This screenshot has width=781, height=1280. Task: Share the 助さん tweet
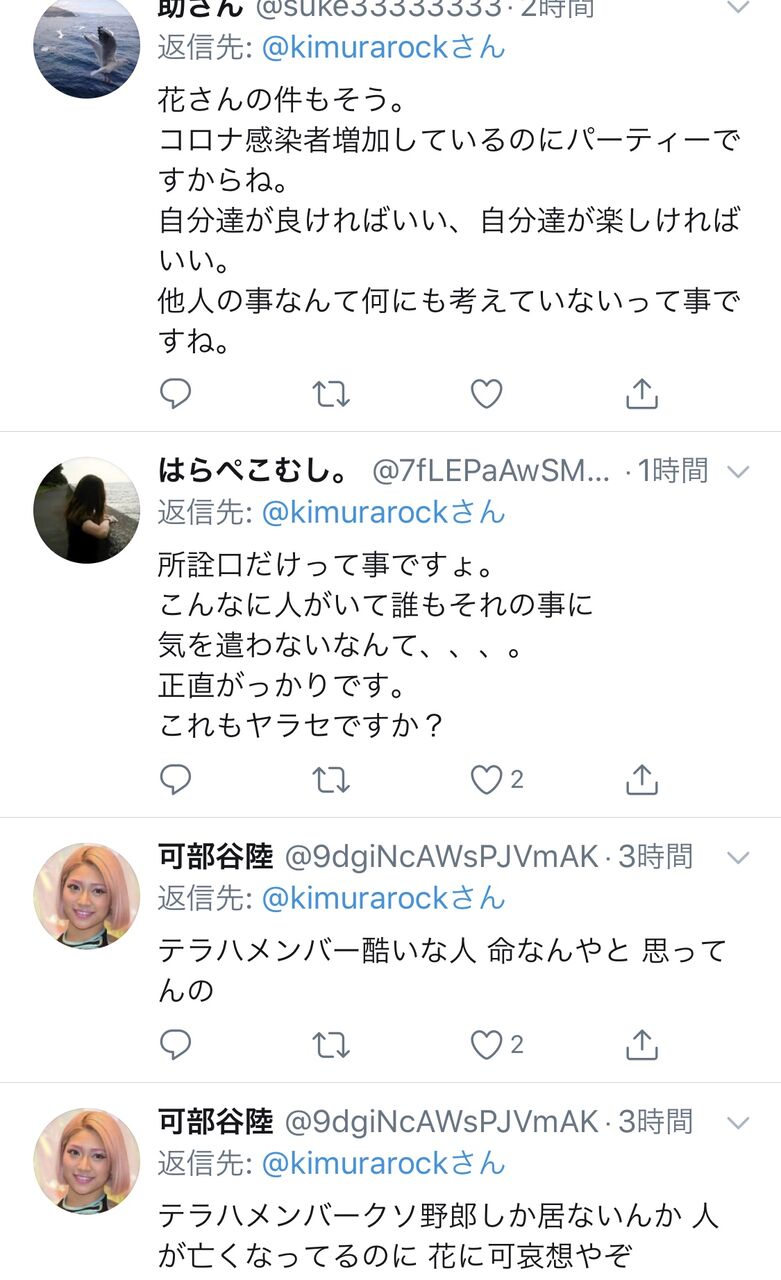[x=642, y=394]
